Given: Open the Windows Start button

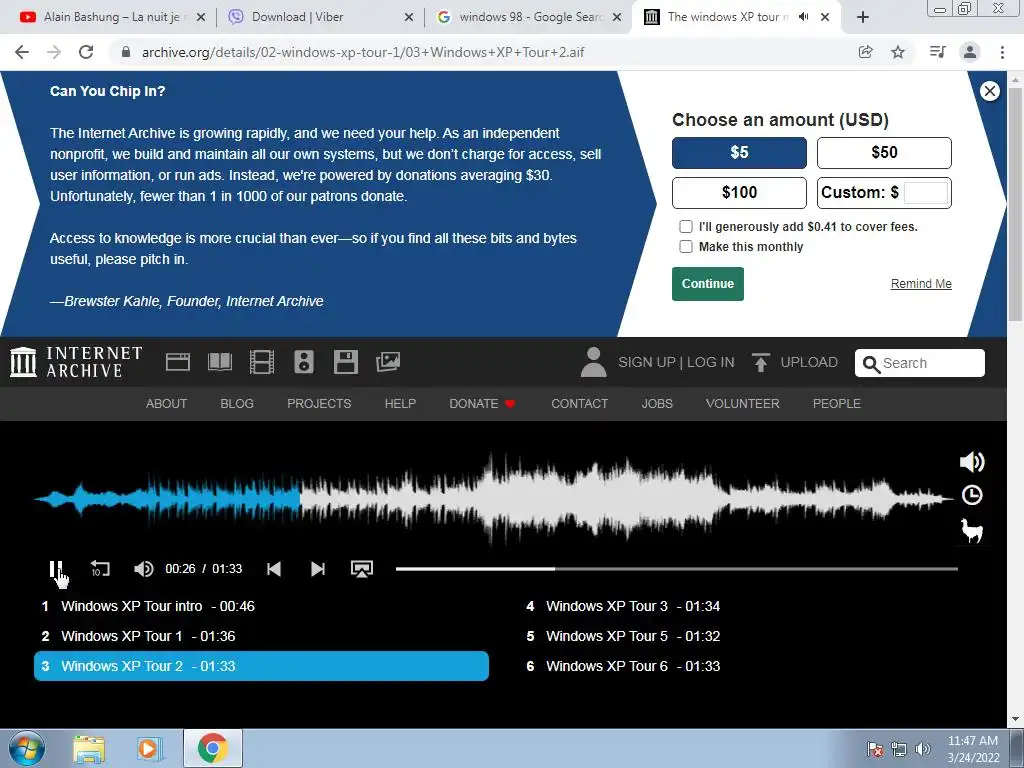Looking at the screenshot, I should point(27,748).
